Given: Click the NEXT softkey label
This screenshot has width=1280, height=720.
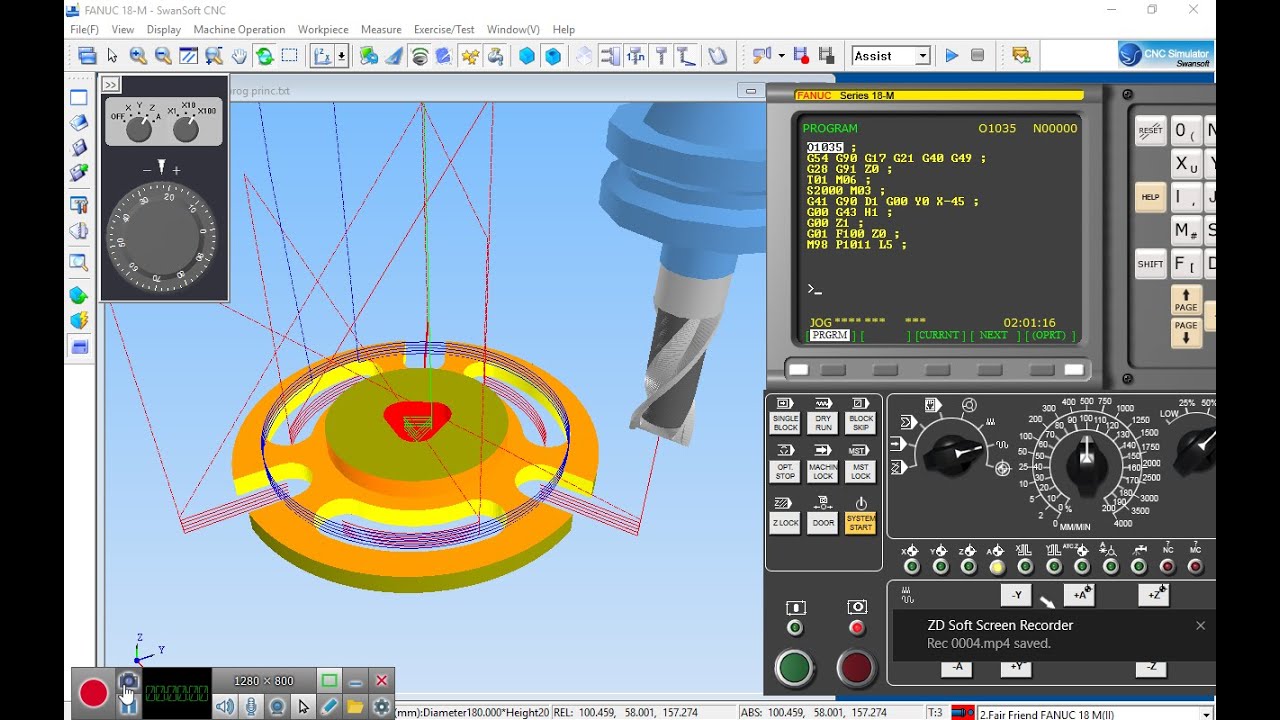Looking at the screenshot, I should coord(993,335).
